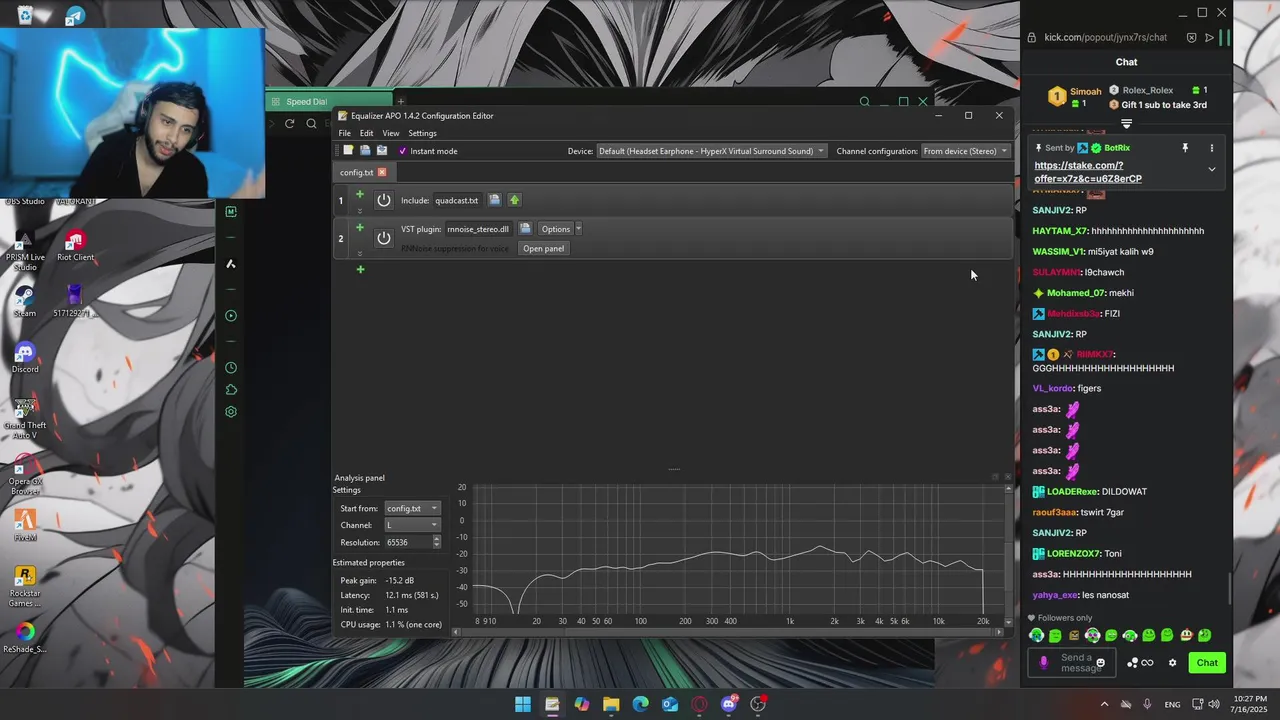Close the config.txt tab
Viewport: 1280px width, 720px height.
(382, 172)
